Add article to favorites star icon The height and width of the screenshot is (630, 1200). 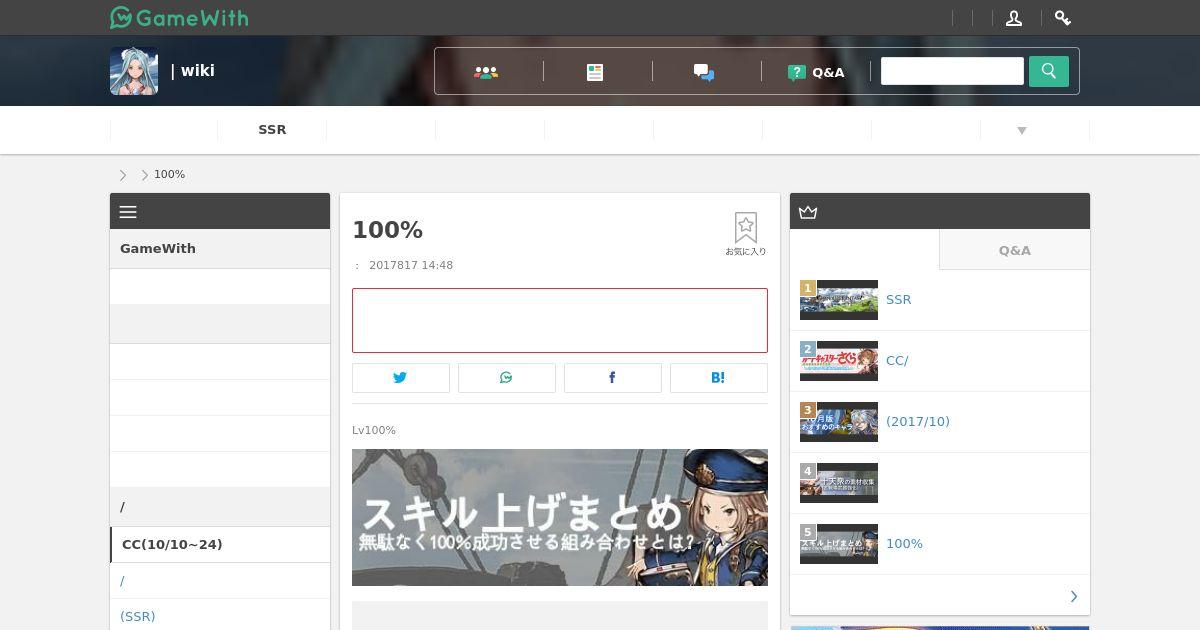click(746, 234)
